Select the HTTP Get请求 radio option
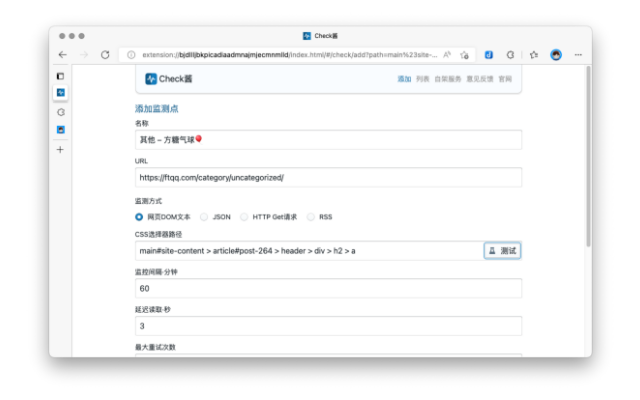This screenshot has height=400, width=640. coord(244,217)
